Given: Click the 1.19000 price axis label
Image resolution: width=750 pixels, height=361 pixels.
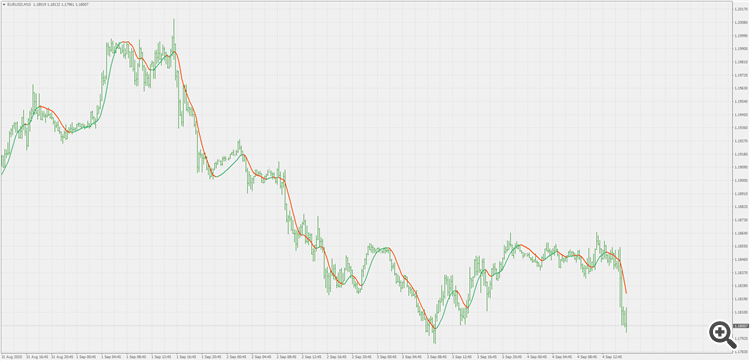Looking at the screenshot, I should (741, 180).
